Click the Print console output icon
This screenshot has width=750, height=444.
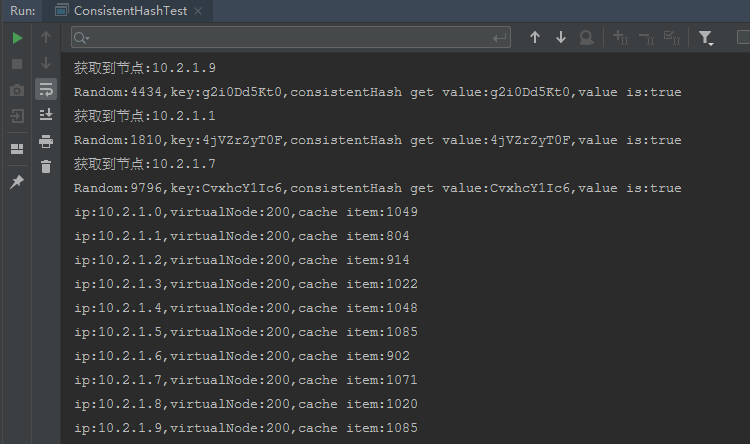pos(46,142)
